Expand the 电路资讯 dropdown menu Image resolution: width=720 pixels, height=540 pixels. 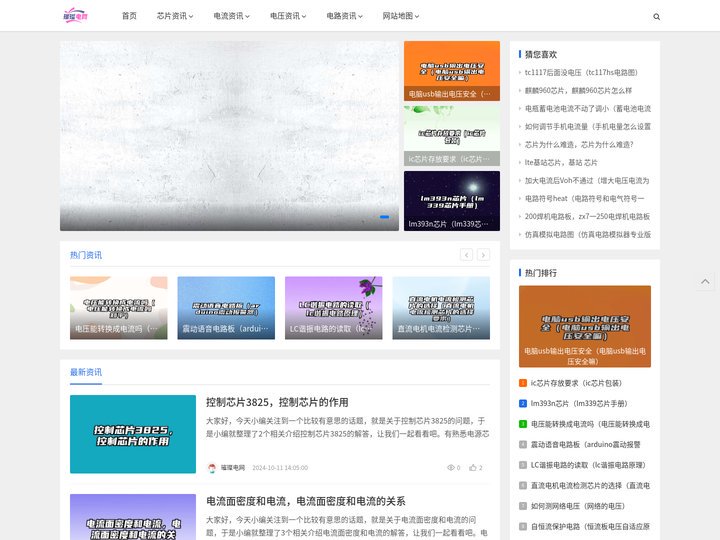[x=344, y=16]
